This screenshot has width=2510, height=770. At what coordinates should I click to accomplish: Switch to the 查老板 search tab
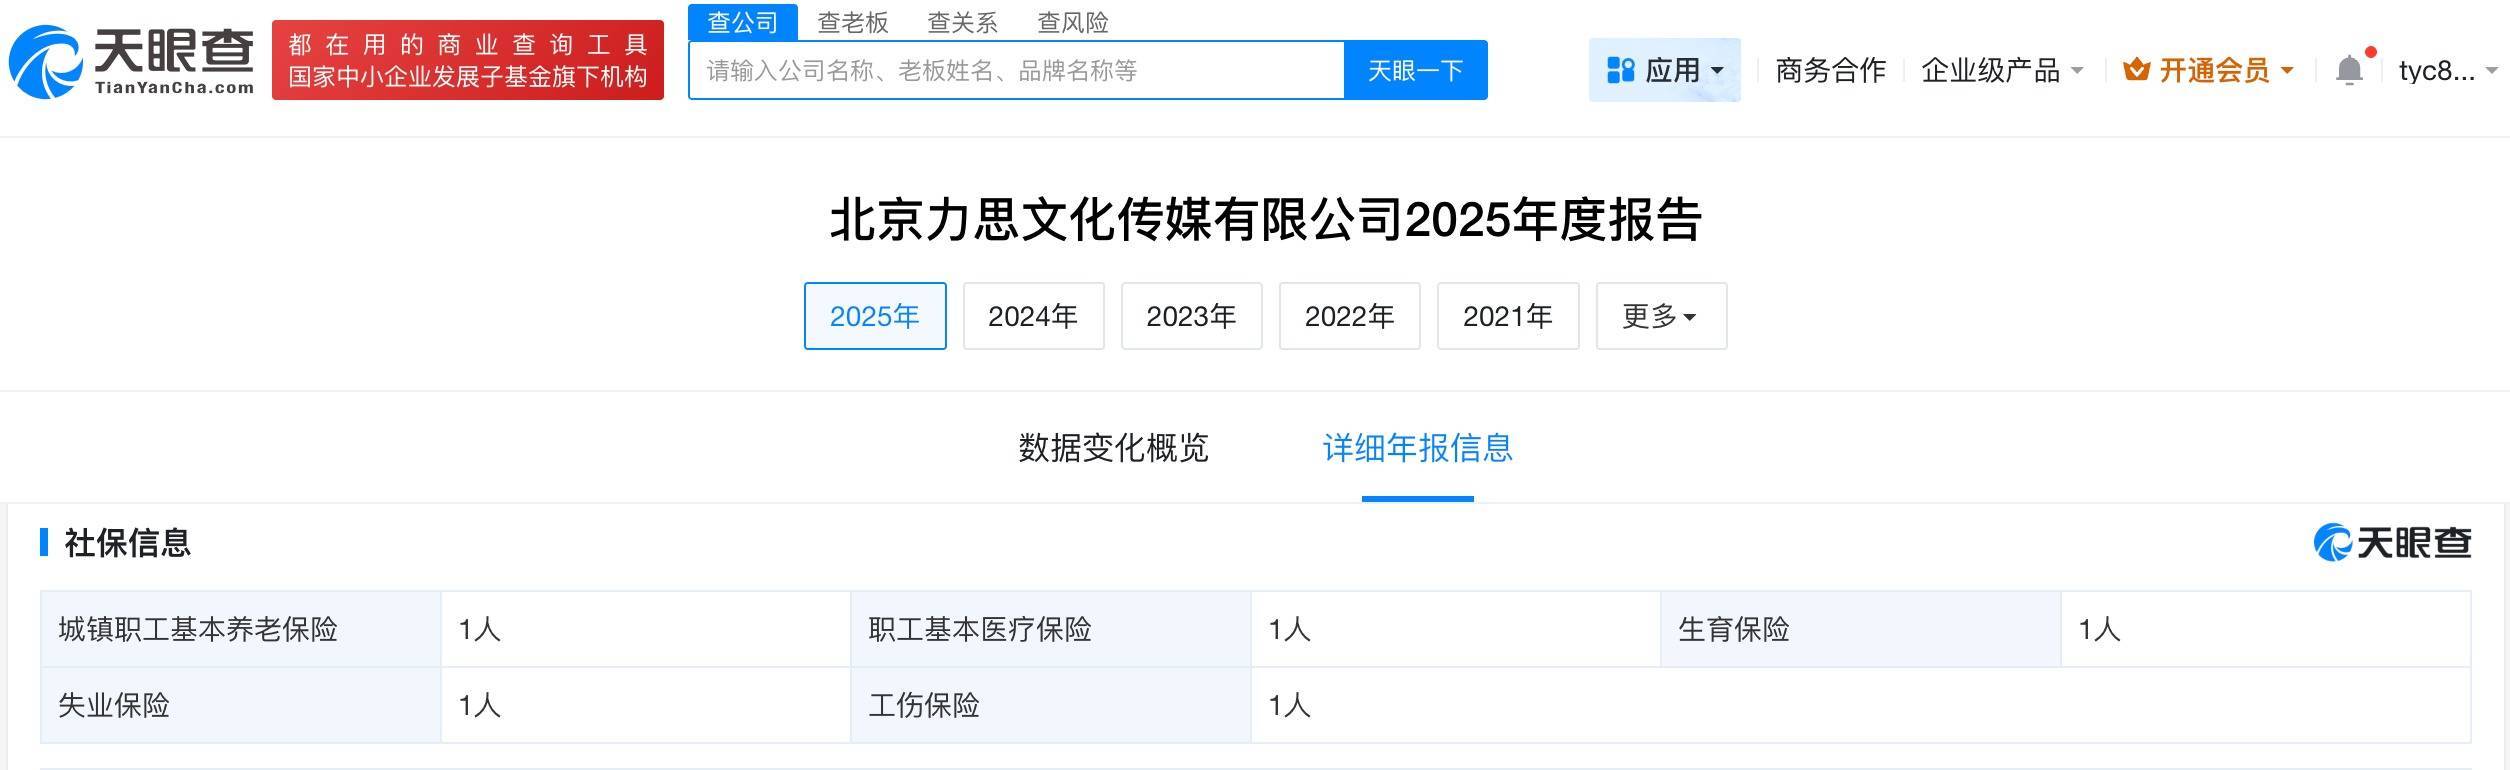(x=852, y=22)
